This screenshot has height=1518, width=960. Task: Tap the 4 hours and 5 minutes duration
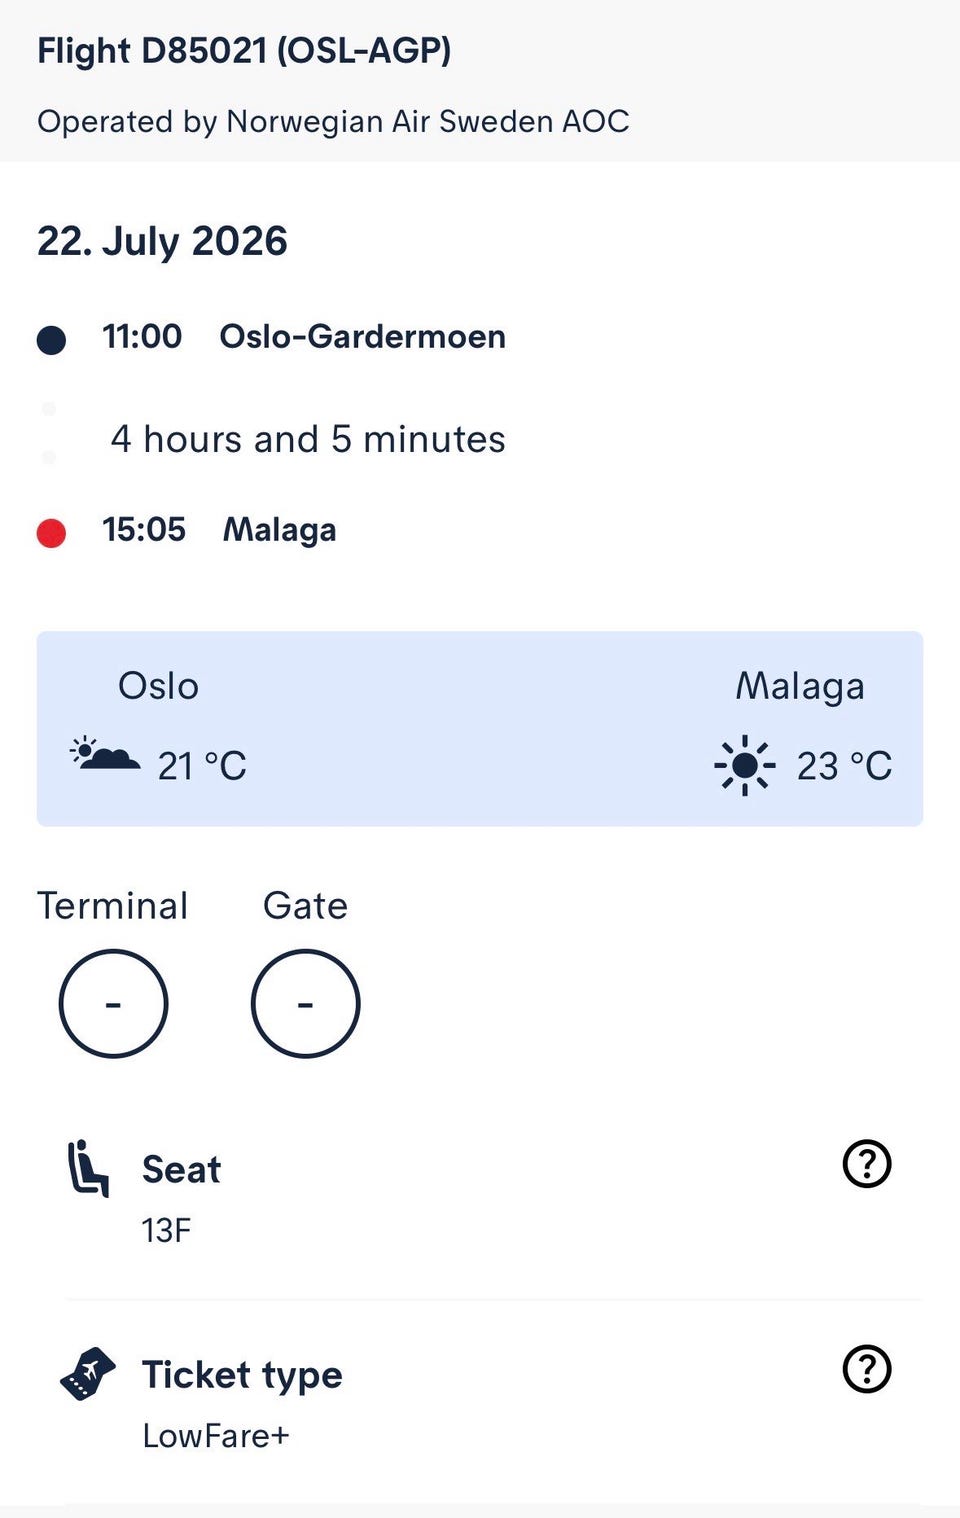click(308, 439)
